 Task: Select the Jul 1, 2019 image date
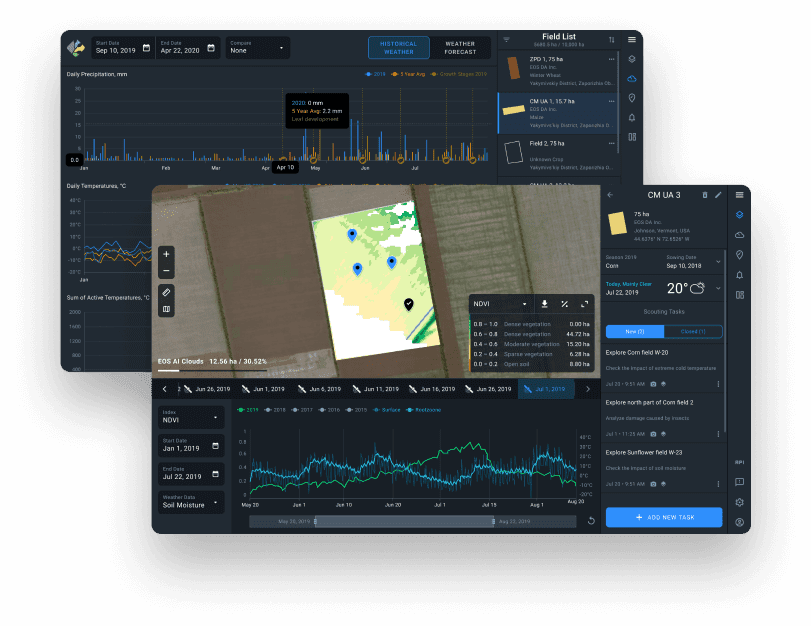pyautogui.click(x=546, y=389)
